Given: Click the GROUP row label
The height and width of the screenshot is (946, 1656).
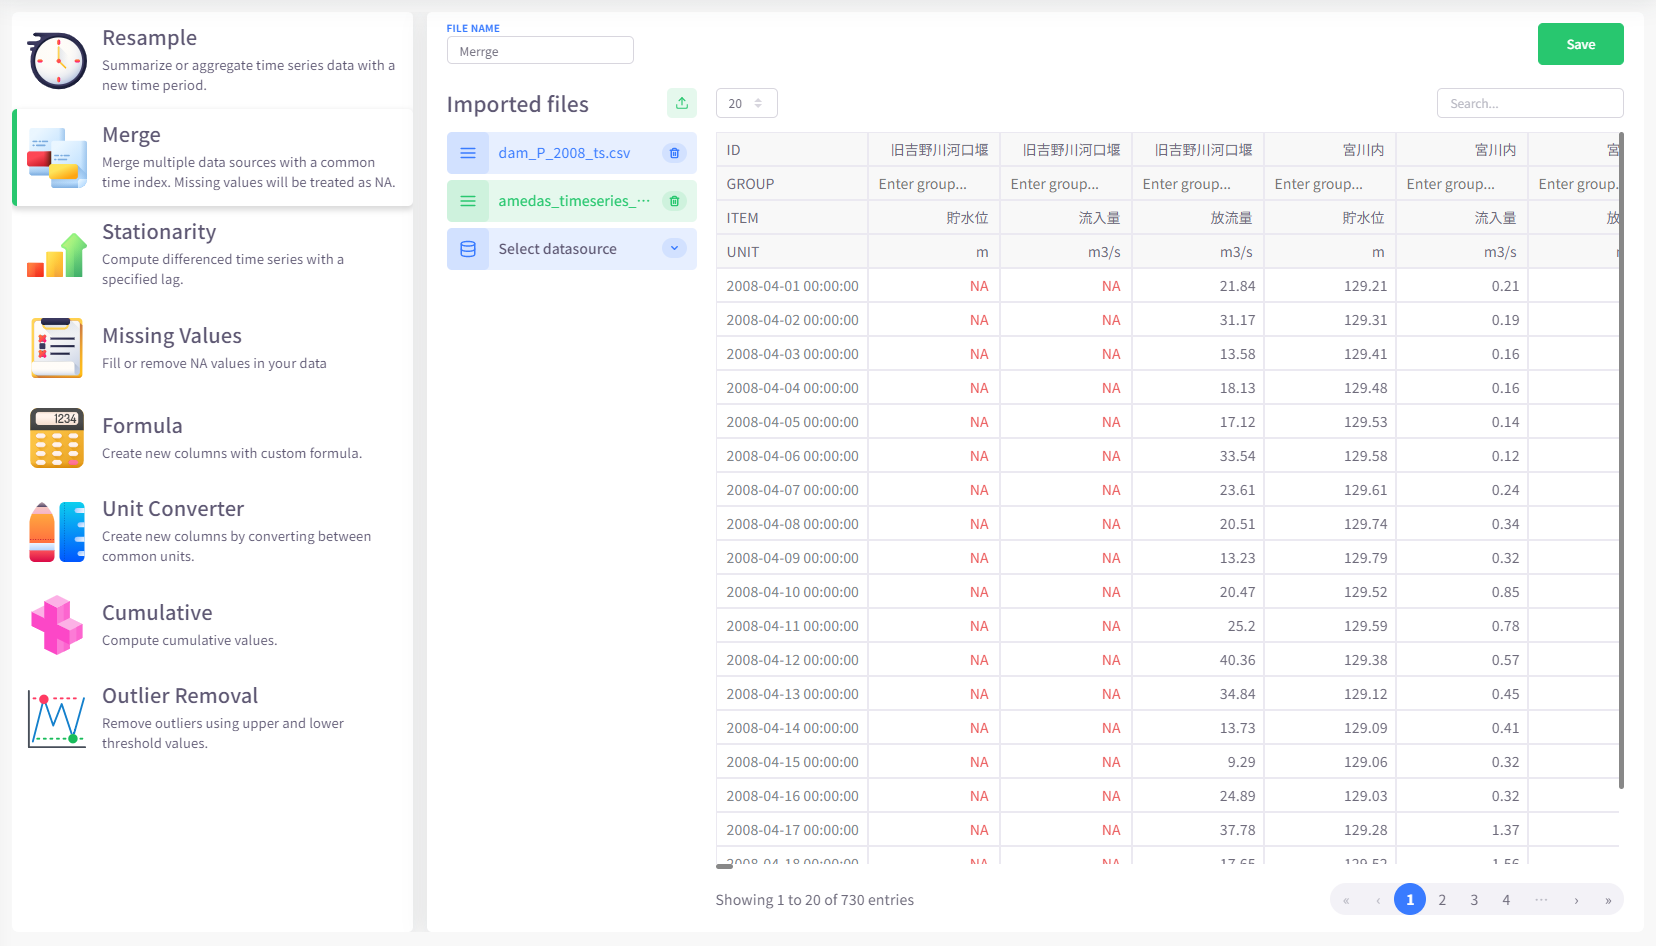Looking at the screenshot, I should 750,184.
